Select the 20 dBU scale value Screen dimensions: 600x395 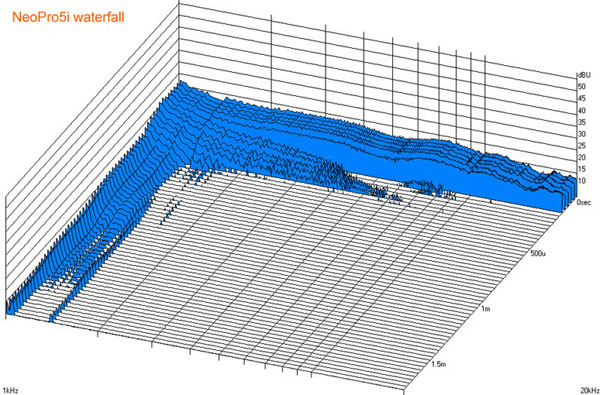[x=582, y=157]
